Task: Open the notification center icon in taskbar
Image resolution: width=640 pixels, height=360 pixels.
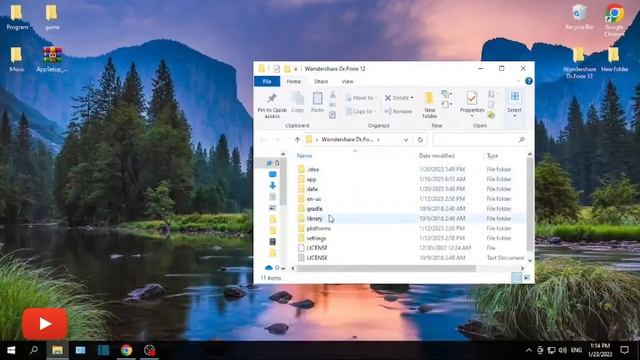Action: point(624,350)
